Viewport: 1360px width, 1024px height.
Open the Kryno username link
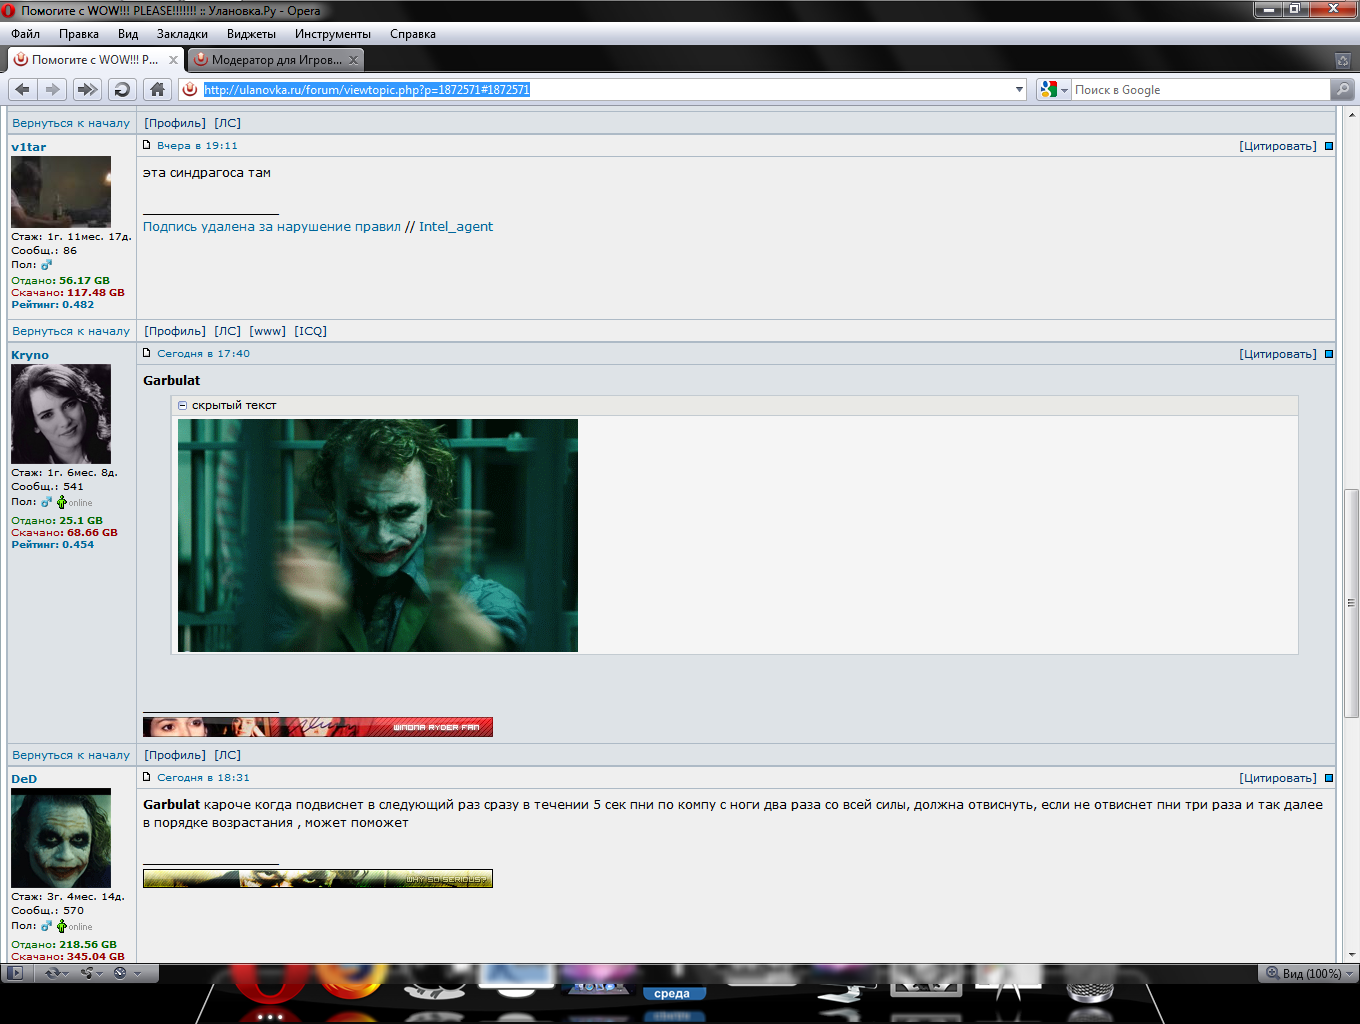pyautogui.click(x=30, y=355)
